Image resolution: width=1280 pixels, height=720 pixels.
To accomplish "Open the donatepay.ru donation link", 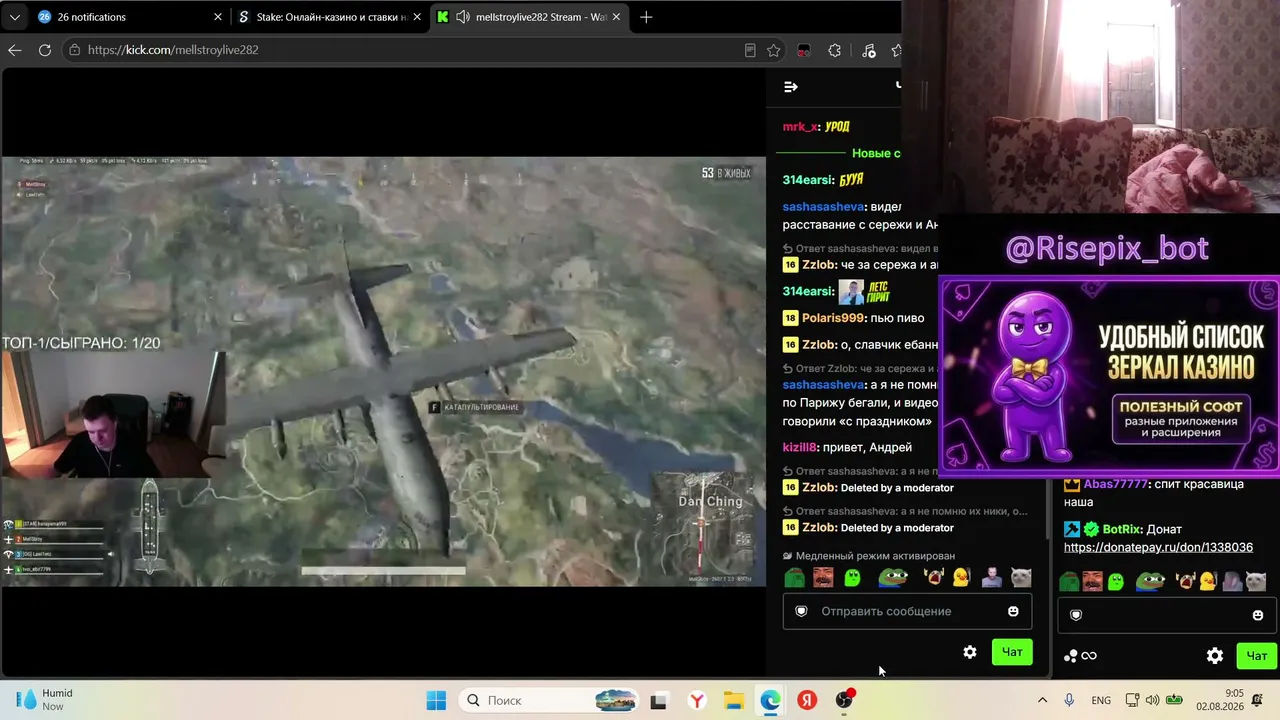I will 1158,548.
